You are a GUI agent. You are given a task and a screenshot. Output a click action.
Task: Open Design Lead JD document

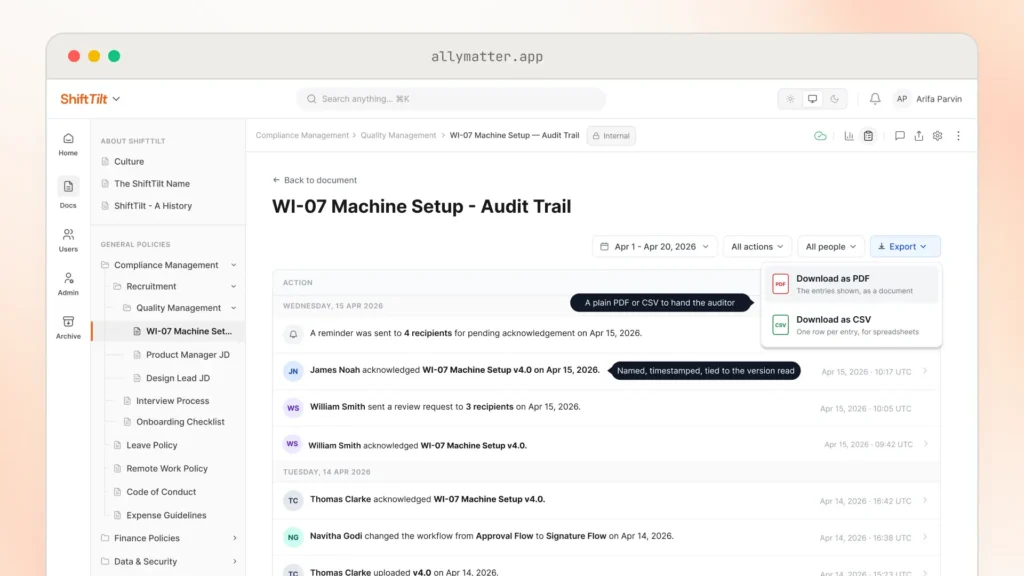[178, 378]
